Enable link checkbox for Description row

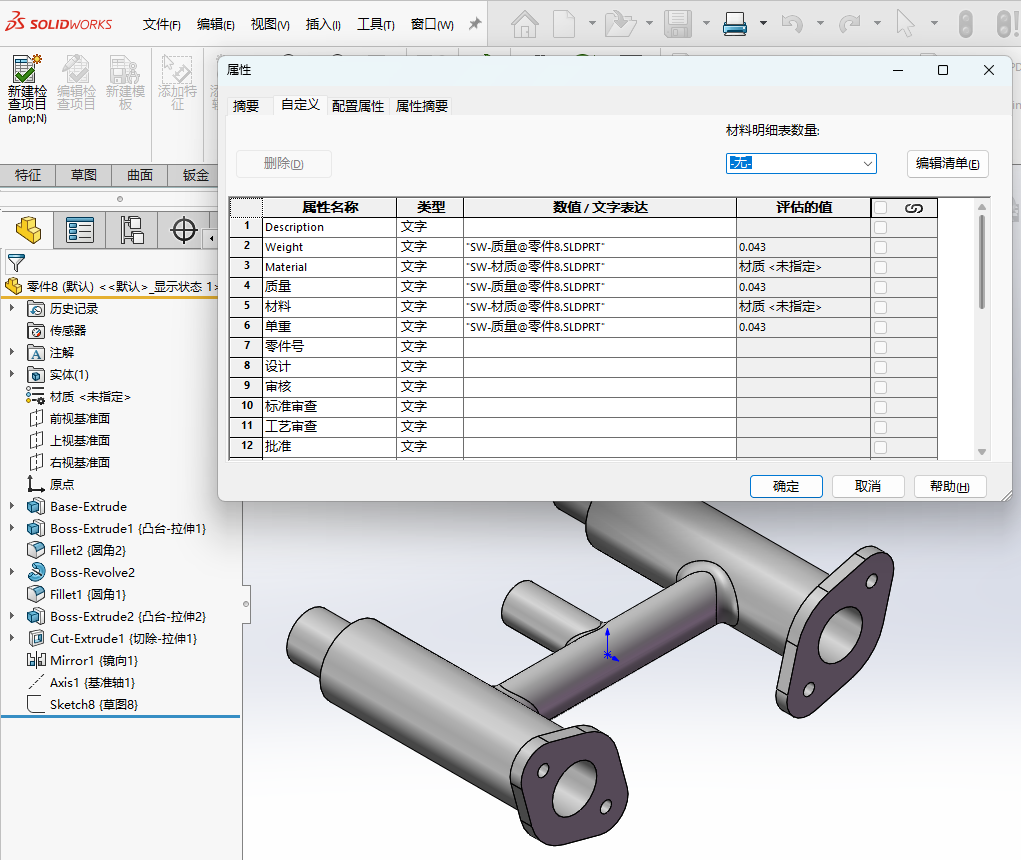point(880,227)
